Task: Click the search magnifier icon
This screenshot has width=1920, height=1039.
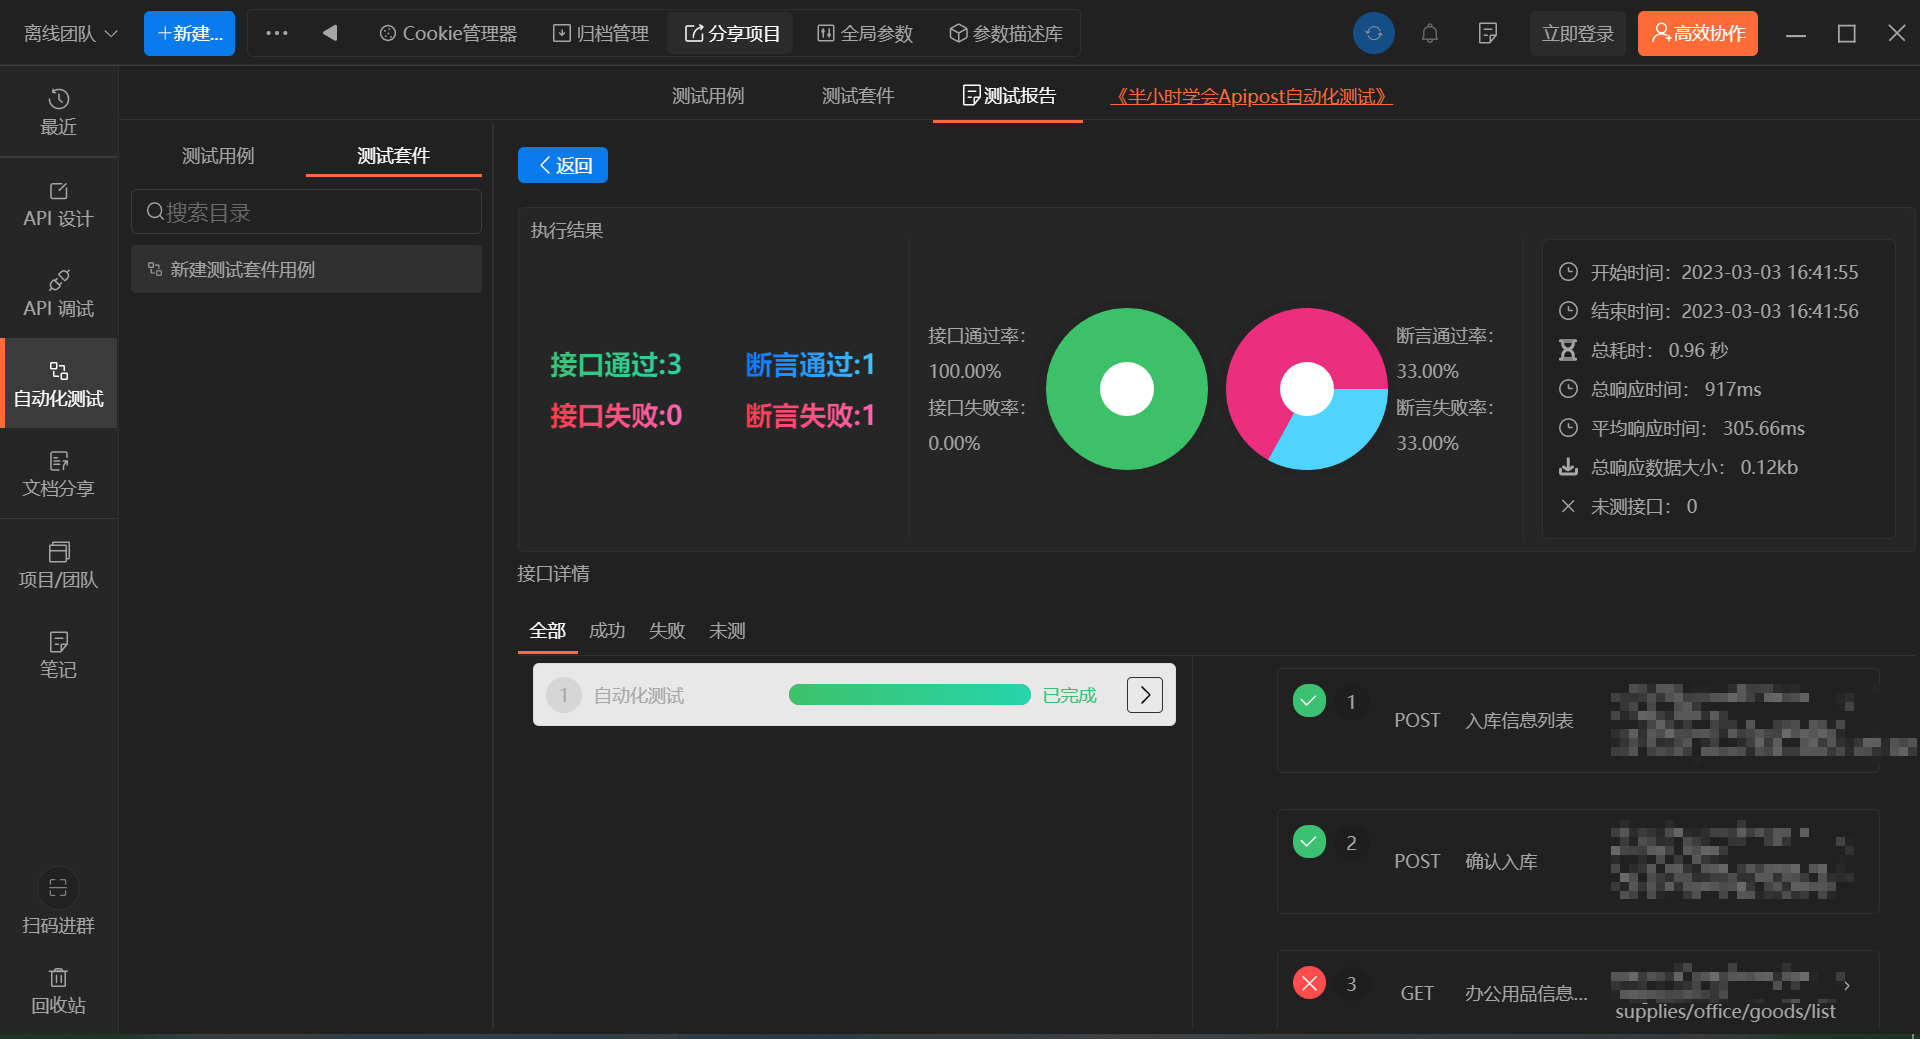Action: click(x=155, y=212)
